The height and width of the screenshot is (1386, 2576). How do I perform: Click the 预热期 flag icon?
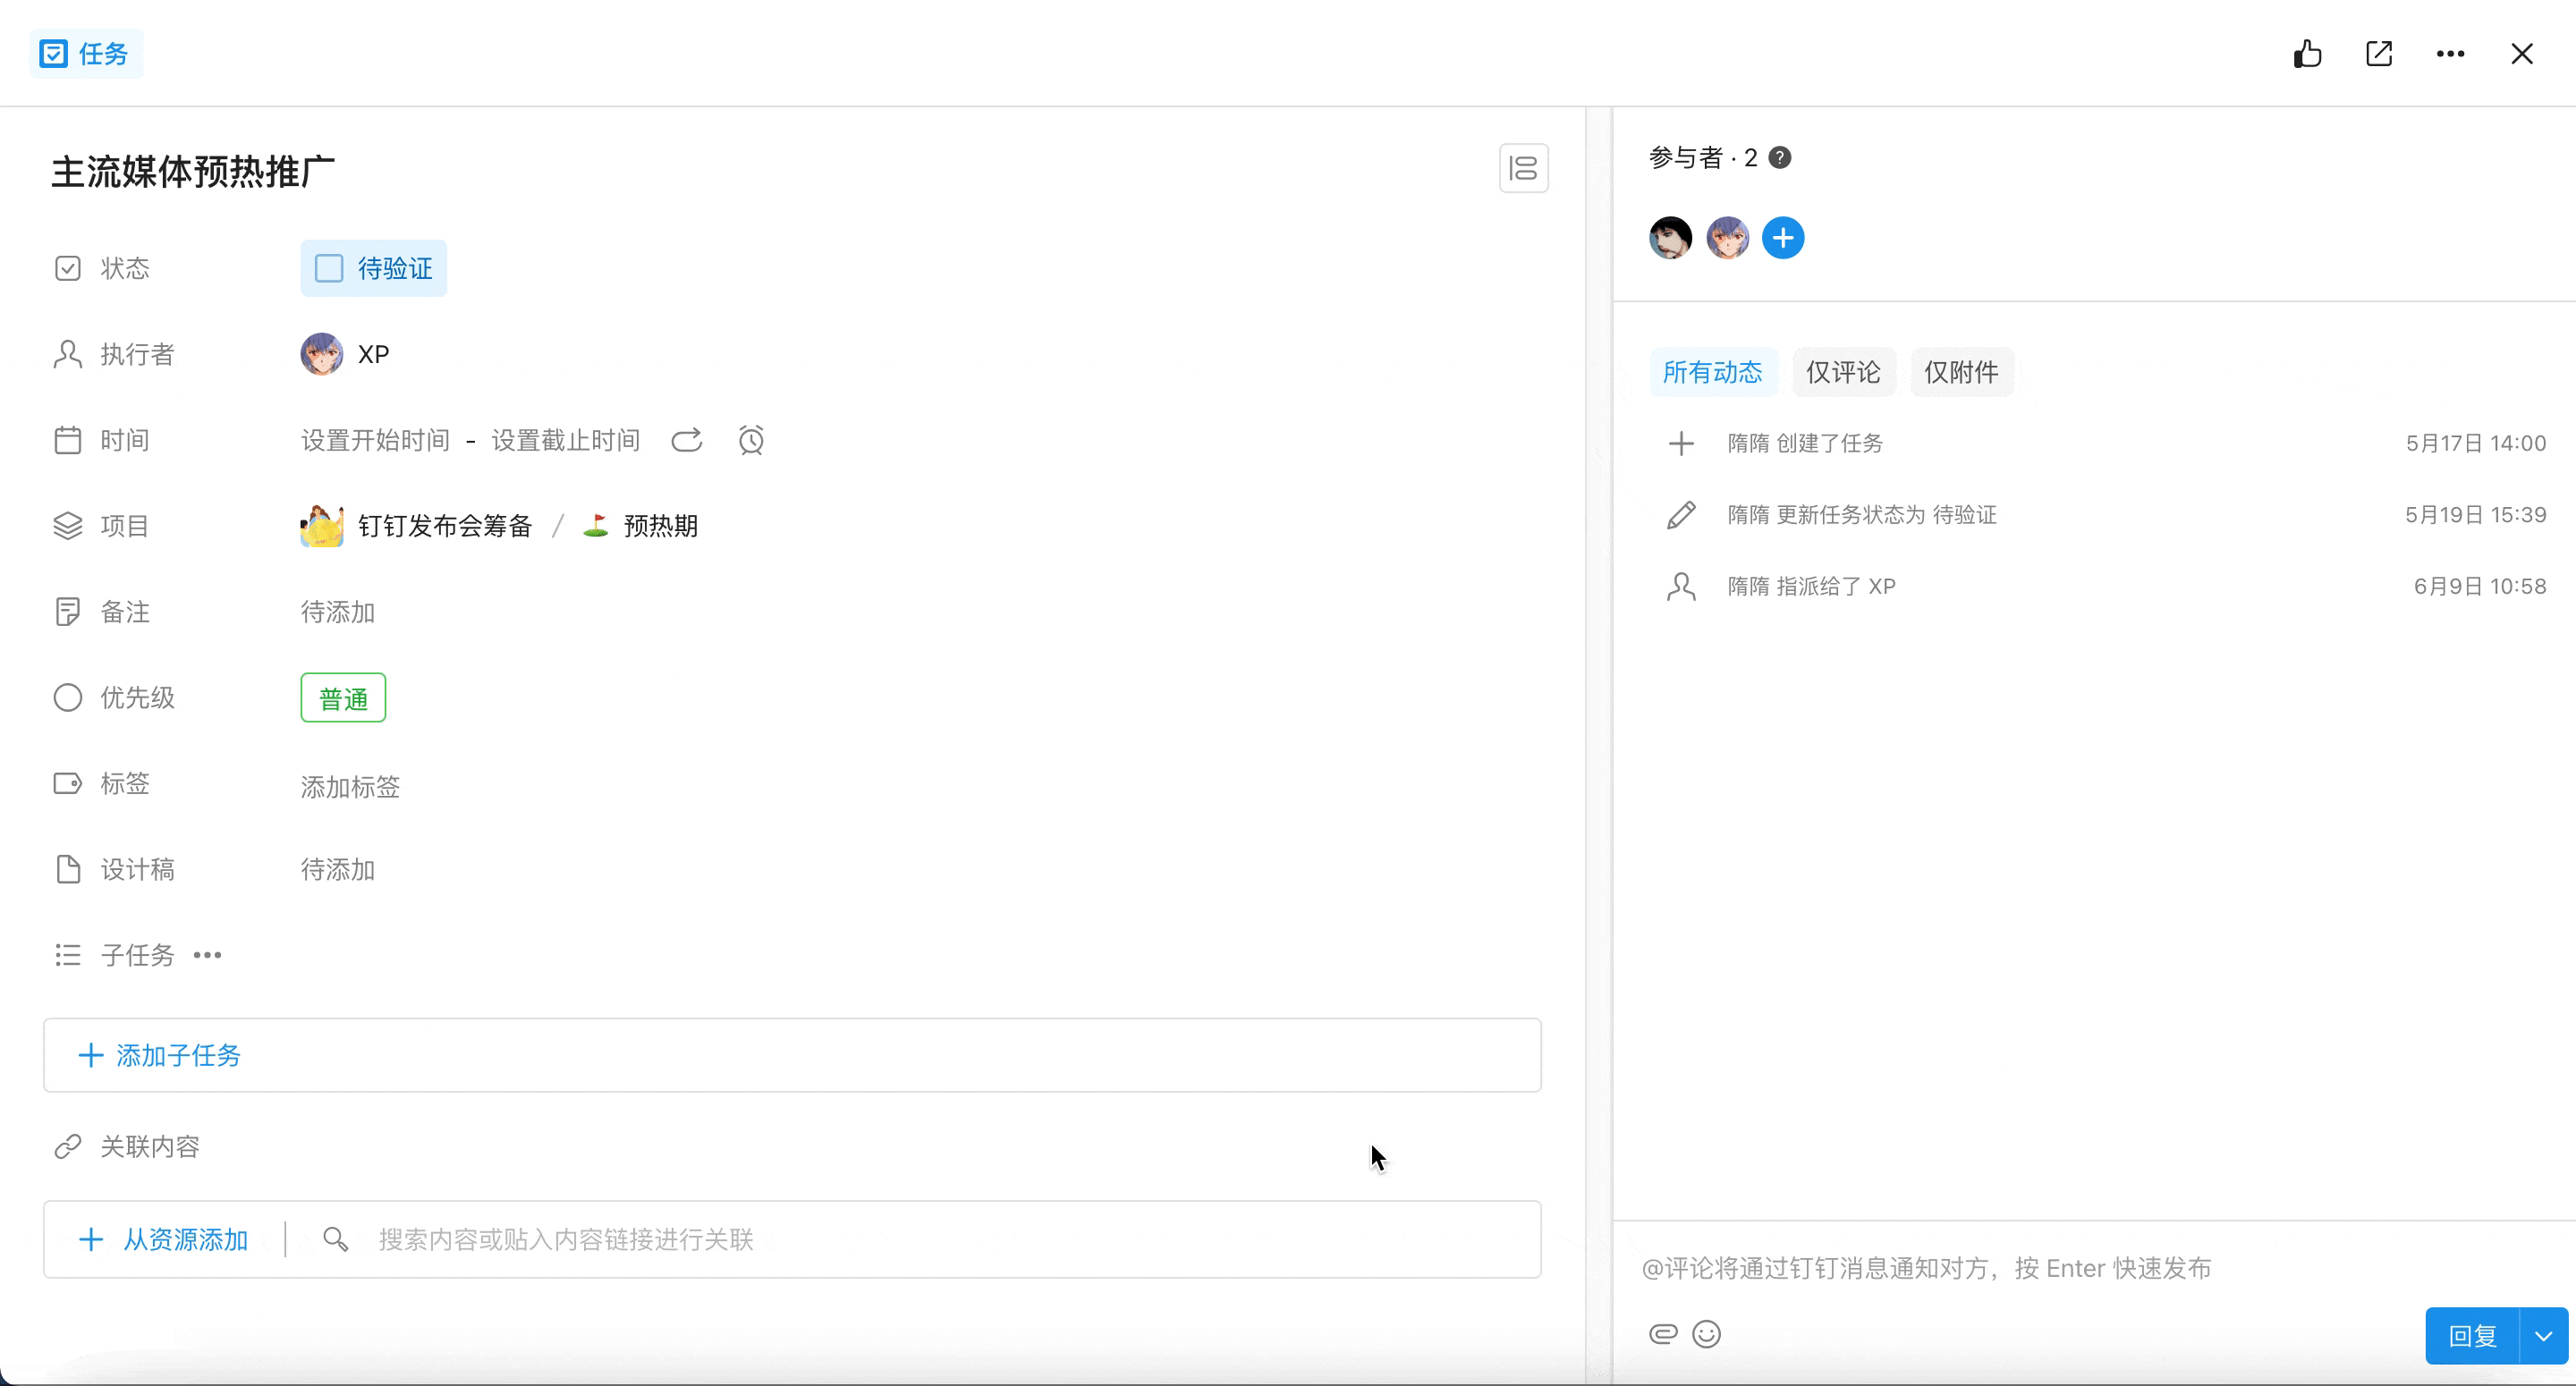[596, 526]
